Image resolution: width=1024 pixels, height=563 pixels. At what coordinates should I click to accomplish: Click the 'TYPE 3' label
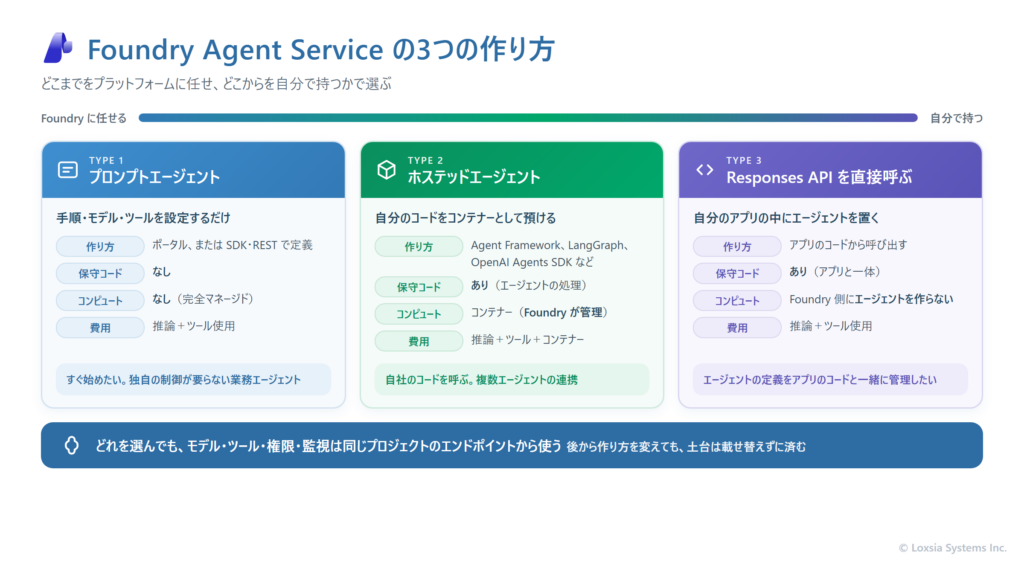pos(744,161)
